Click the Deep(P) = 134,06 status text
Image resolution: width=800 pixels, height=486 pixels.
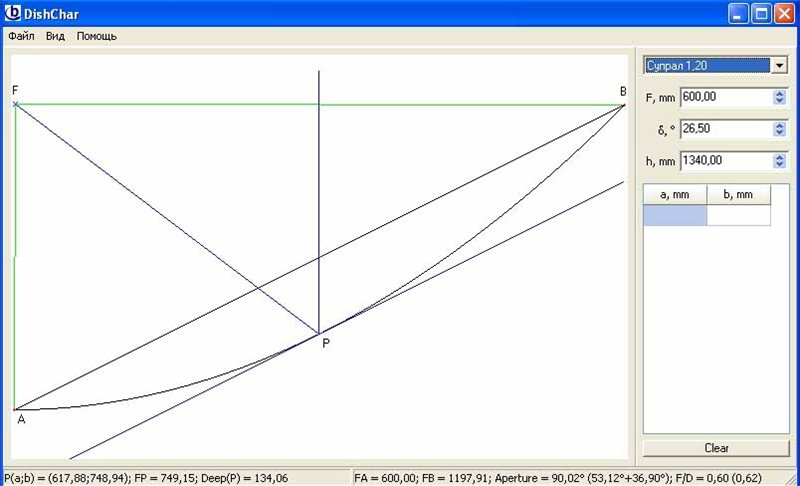tap(244, 478)
